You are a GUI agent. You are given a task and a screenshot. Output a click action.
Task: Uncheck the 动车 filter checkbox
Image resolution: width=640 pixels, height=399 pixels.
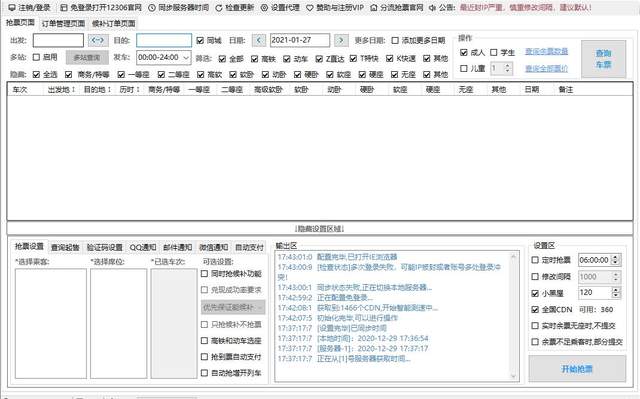[x=287, y=59]
